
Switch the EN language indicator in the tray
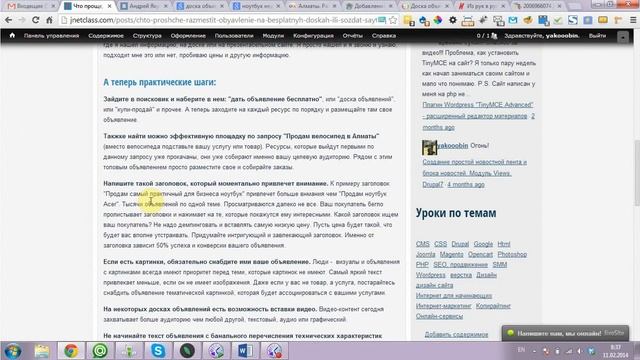521,350
